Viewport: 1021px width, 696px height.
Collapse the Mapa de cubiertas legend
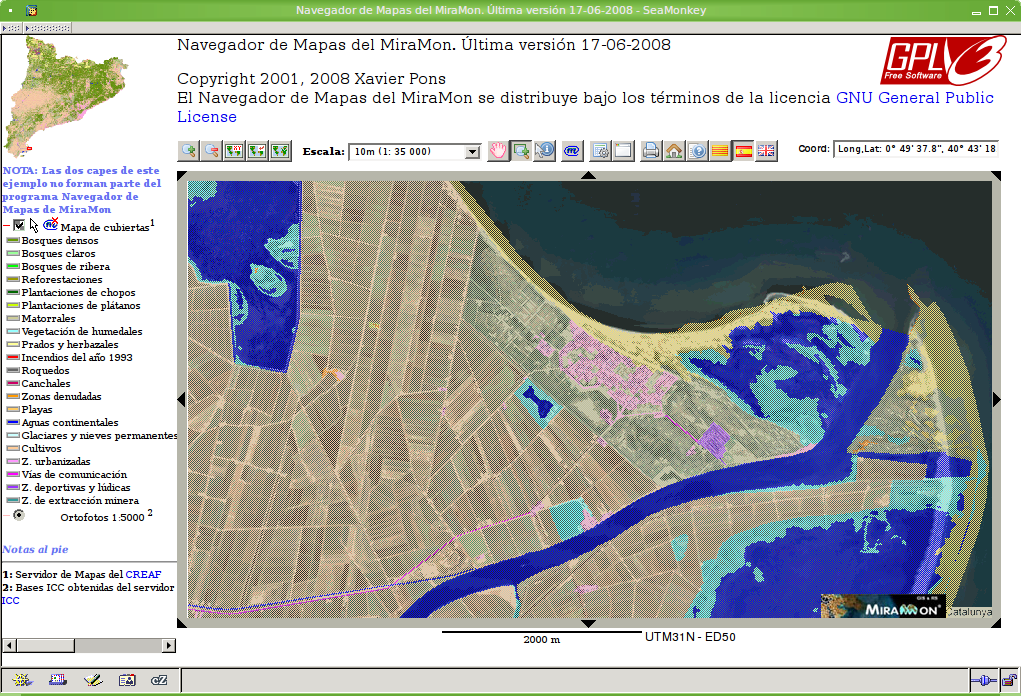pos(6,227)
